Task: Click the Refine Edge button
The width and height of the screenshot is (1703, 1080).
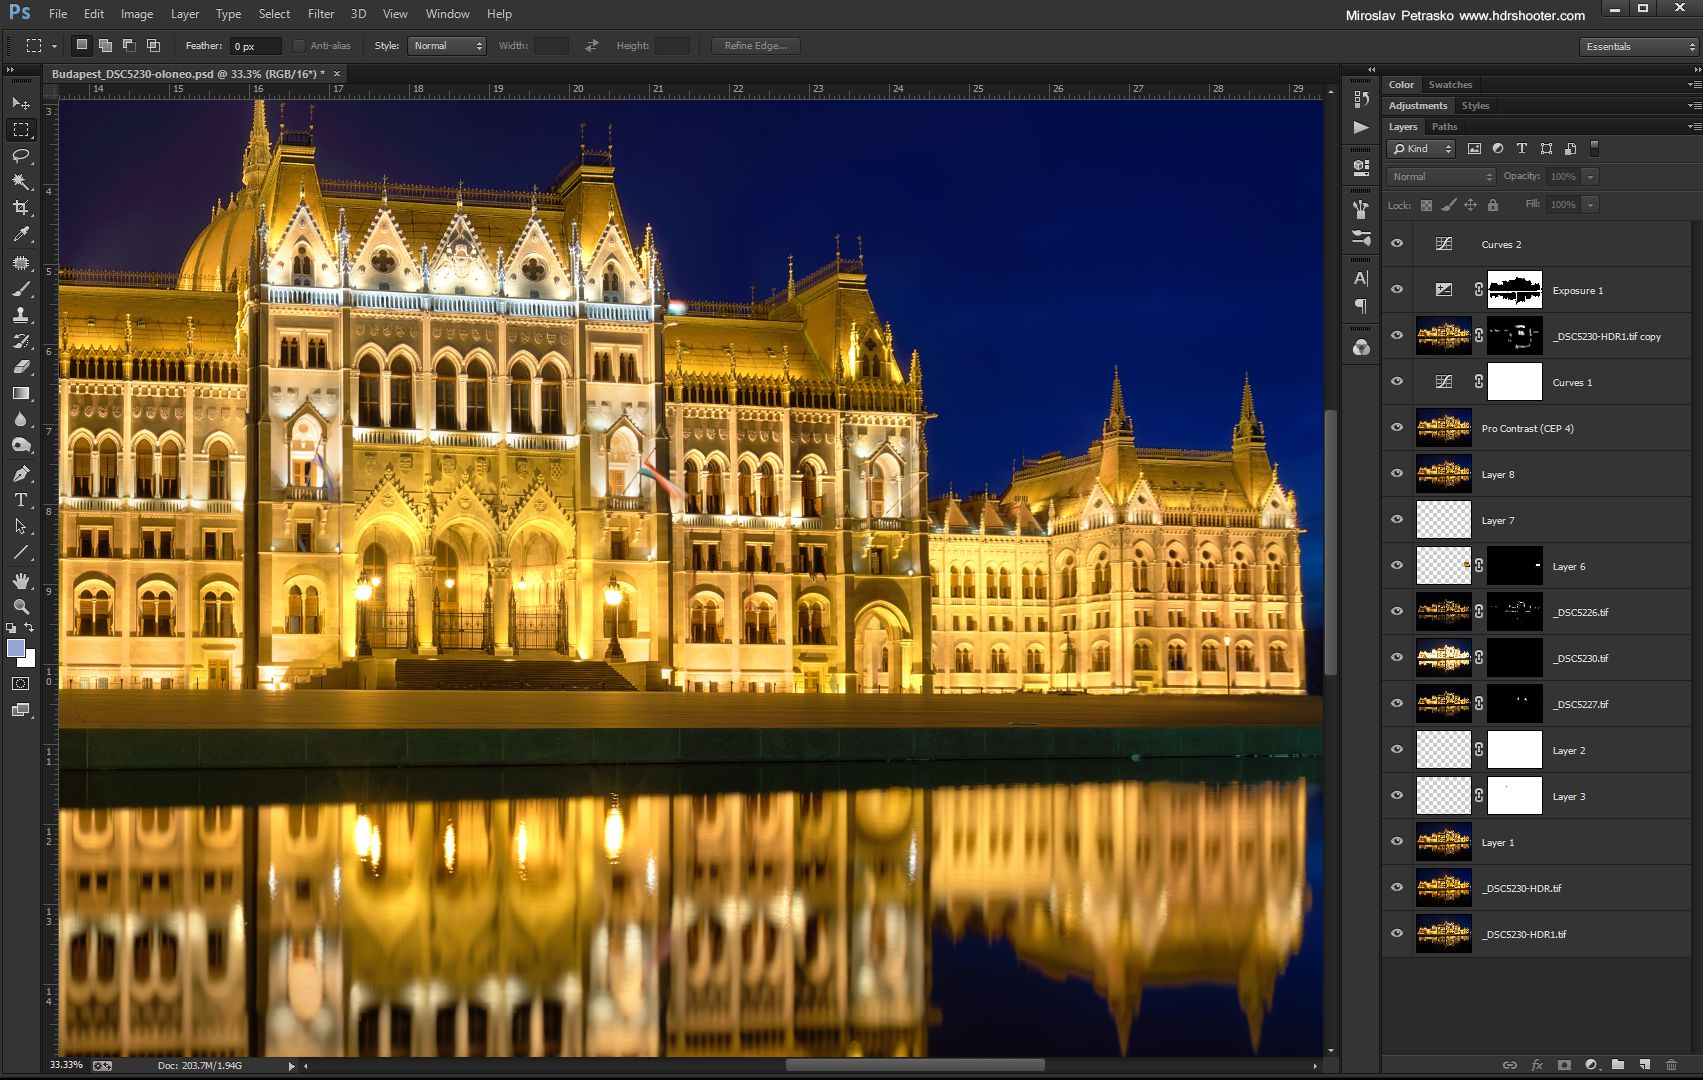Action: tap(755, 45)
